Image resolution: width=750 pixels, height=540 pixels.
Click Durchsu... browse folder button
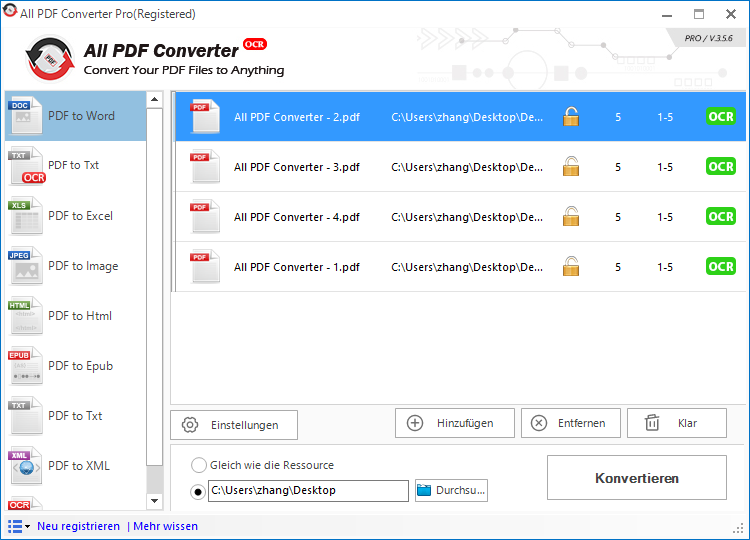(x=452, y=490)
